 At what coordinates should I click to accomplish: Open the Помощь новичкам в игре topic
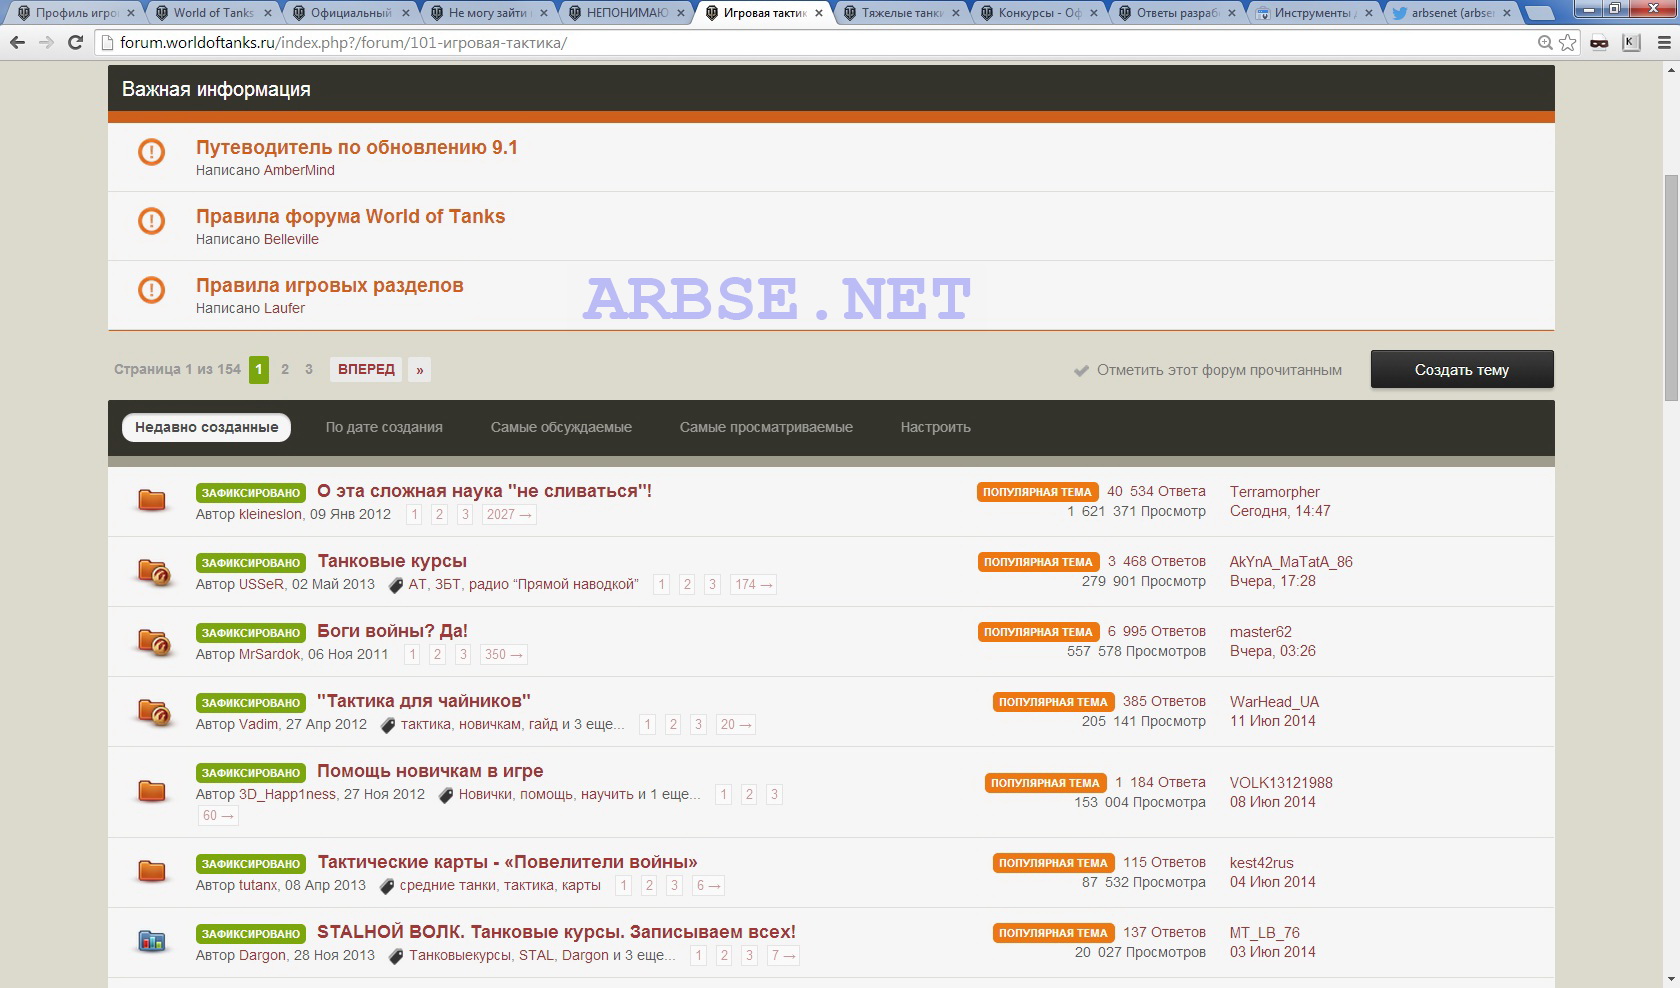click(430, 771)
